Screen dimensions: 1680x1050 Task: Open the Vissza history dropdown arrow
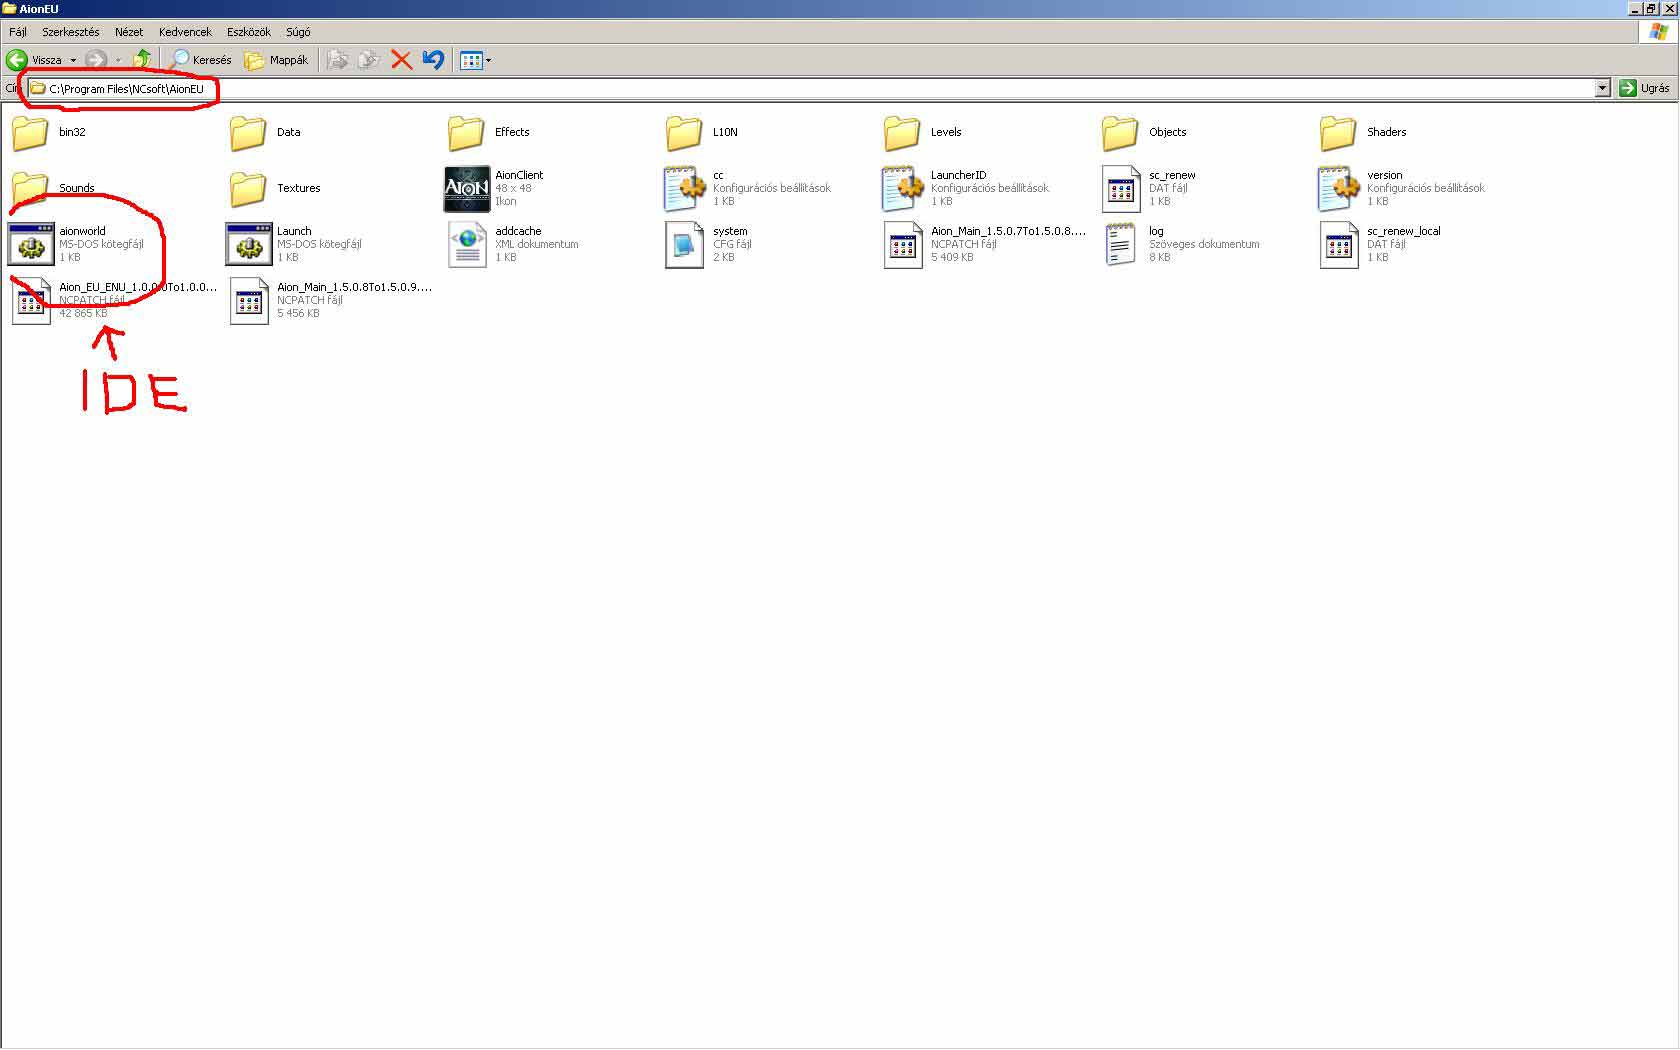73,60
